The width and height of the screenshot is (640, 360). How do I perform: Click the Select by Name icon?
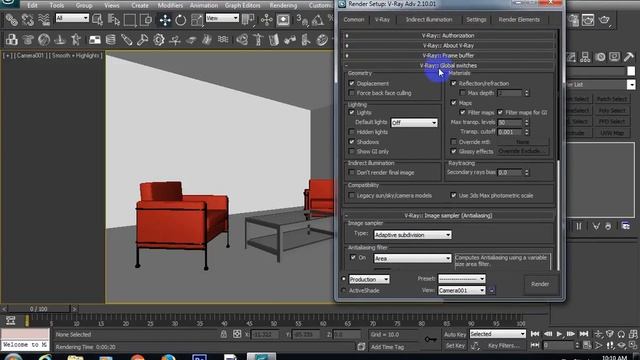click(x=114, y=20)
